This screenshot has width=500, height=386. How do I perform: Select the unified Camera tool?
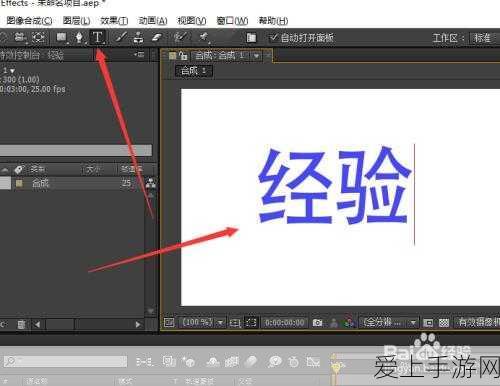coord(20,37)
